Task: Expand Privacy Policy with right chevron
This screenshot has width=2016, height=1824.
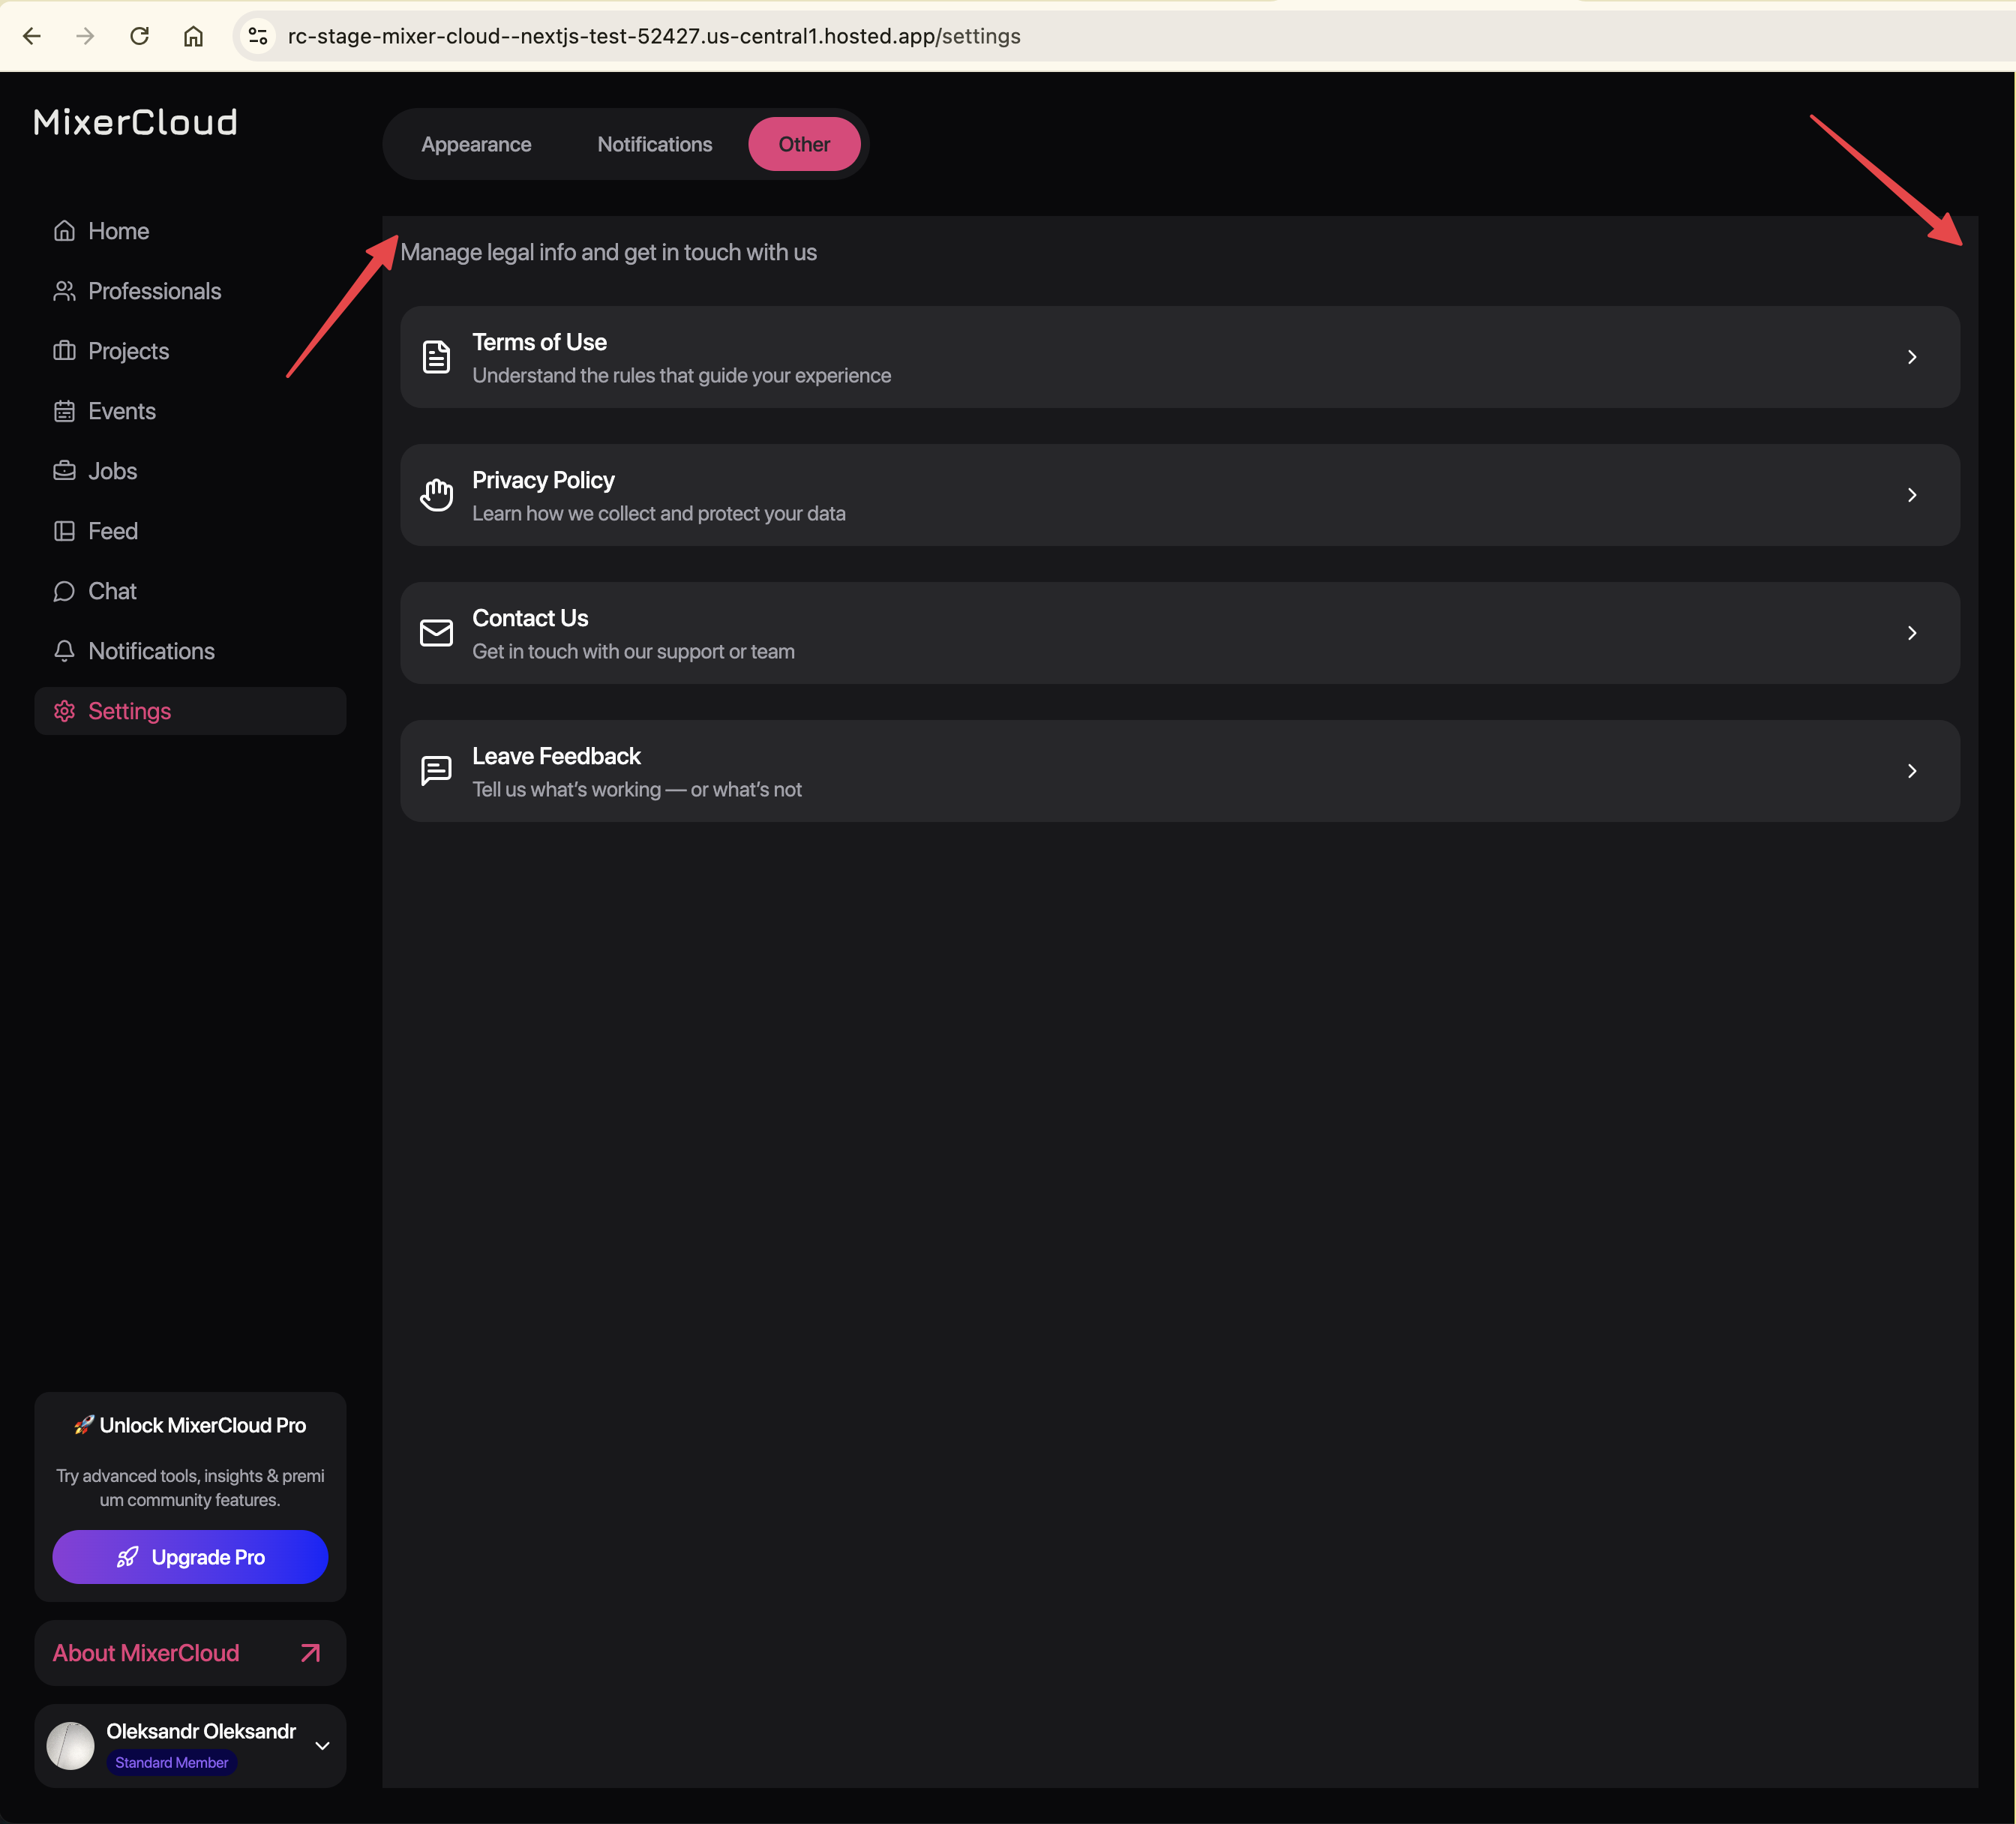Action: [x=1911, y=495]
